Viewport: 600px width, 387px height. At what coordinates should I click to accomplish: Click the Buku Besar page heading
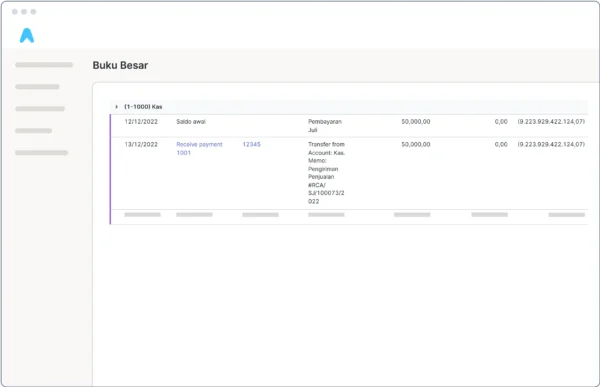coord(120,65)
